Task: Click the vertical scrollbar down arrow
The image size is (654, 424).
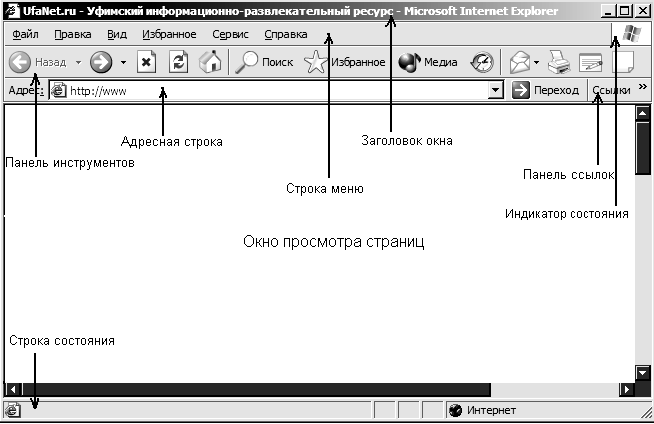Action: pyautogui.click(x=642, y=372)
